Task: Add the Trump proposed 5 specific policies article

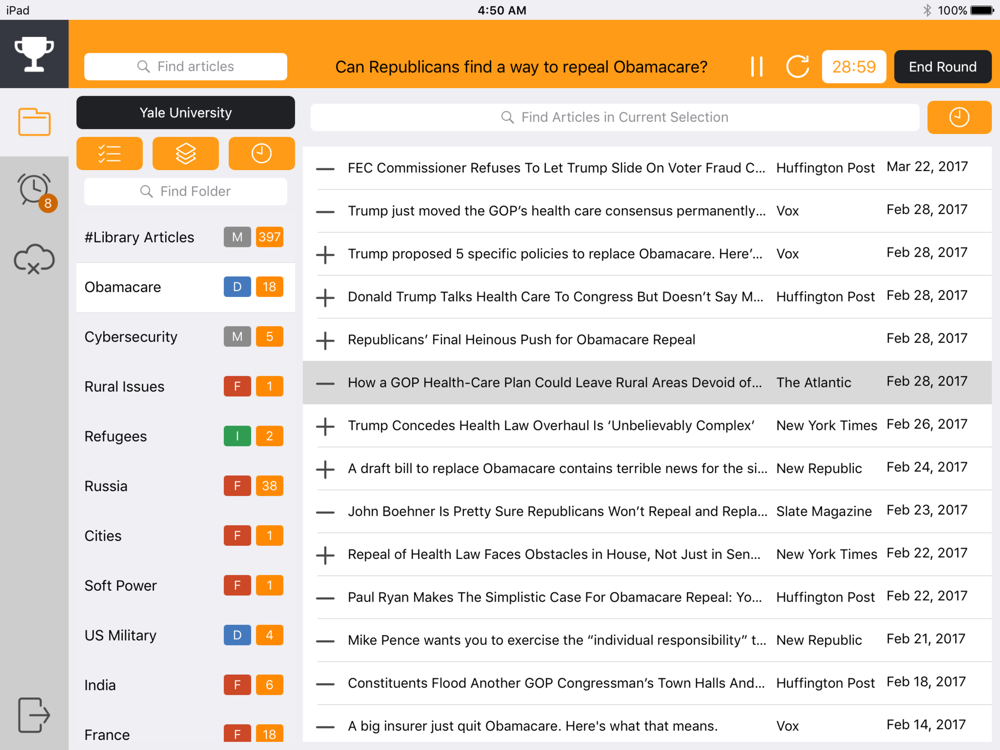Action: click(325, 254)
